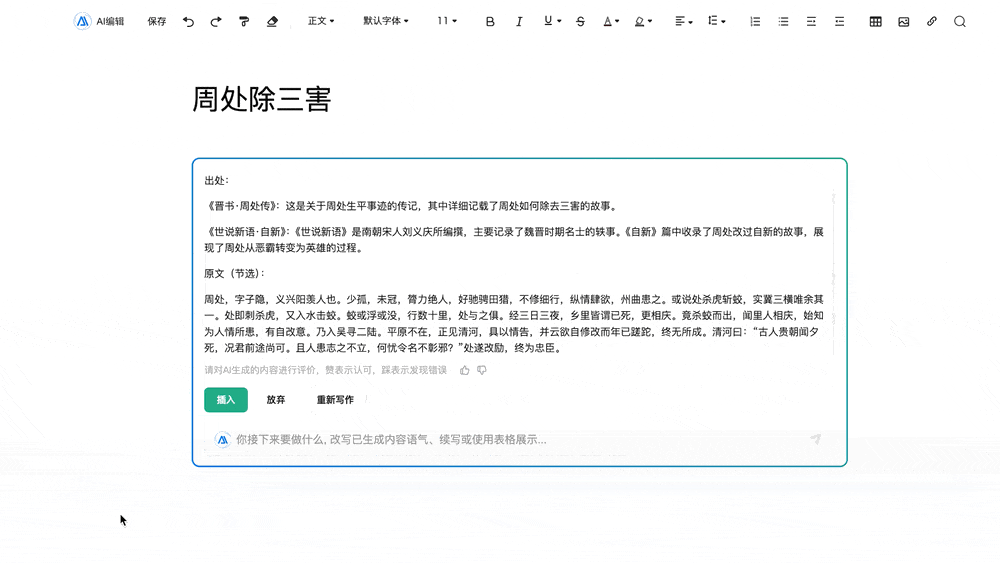
Task: Click 保存 in the toolbar
Action: point(157,21)
